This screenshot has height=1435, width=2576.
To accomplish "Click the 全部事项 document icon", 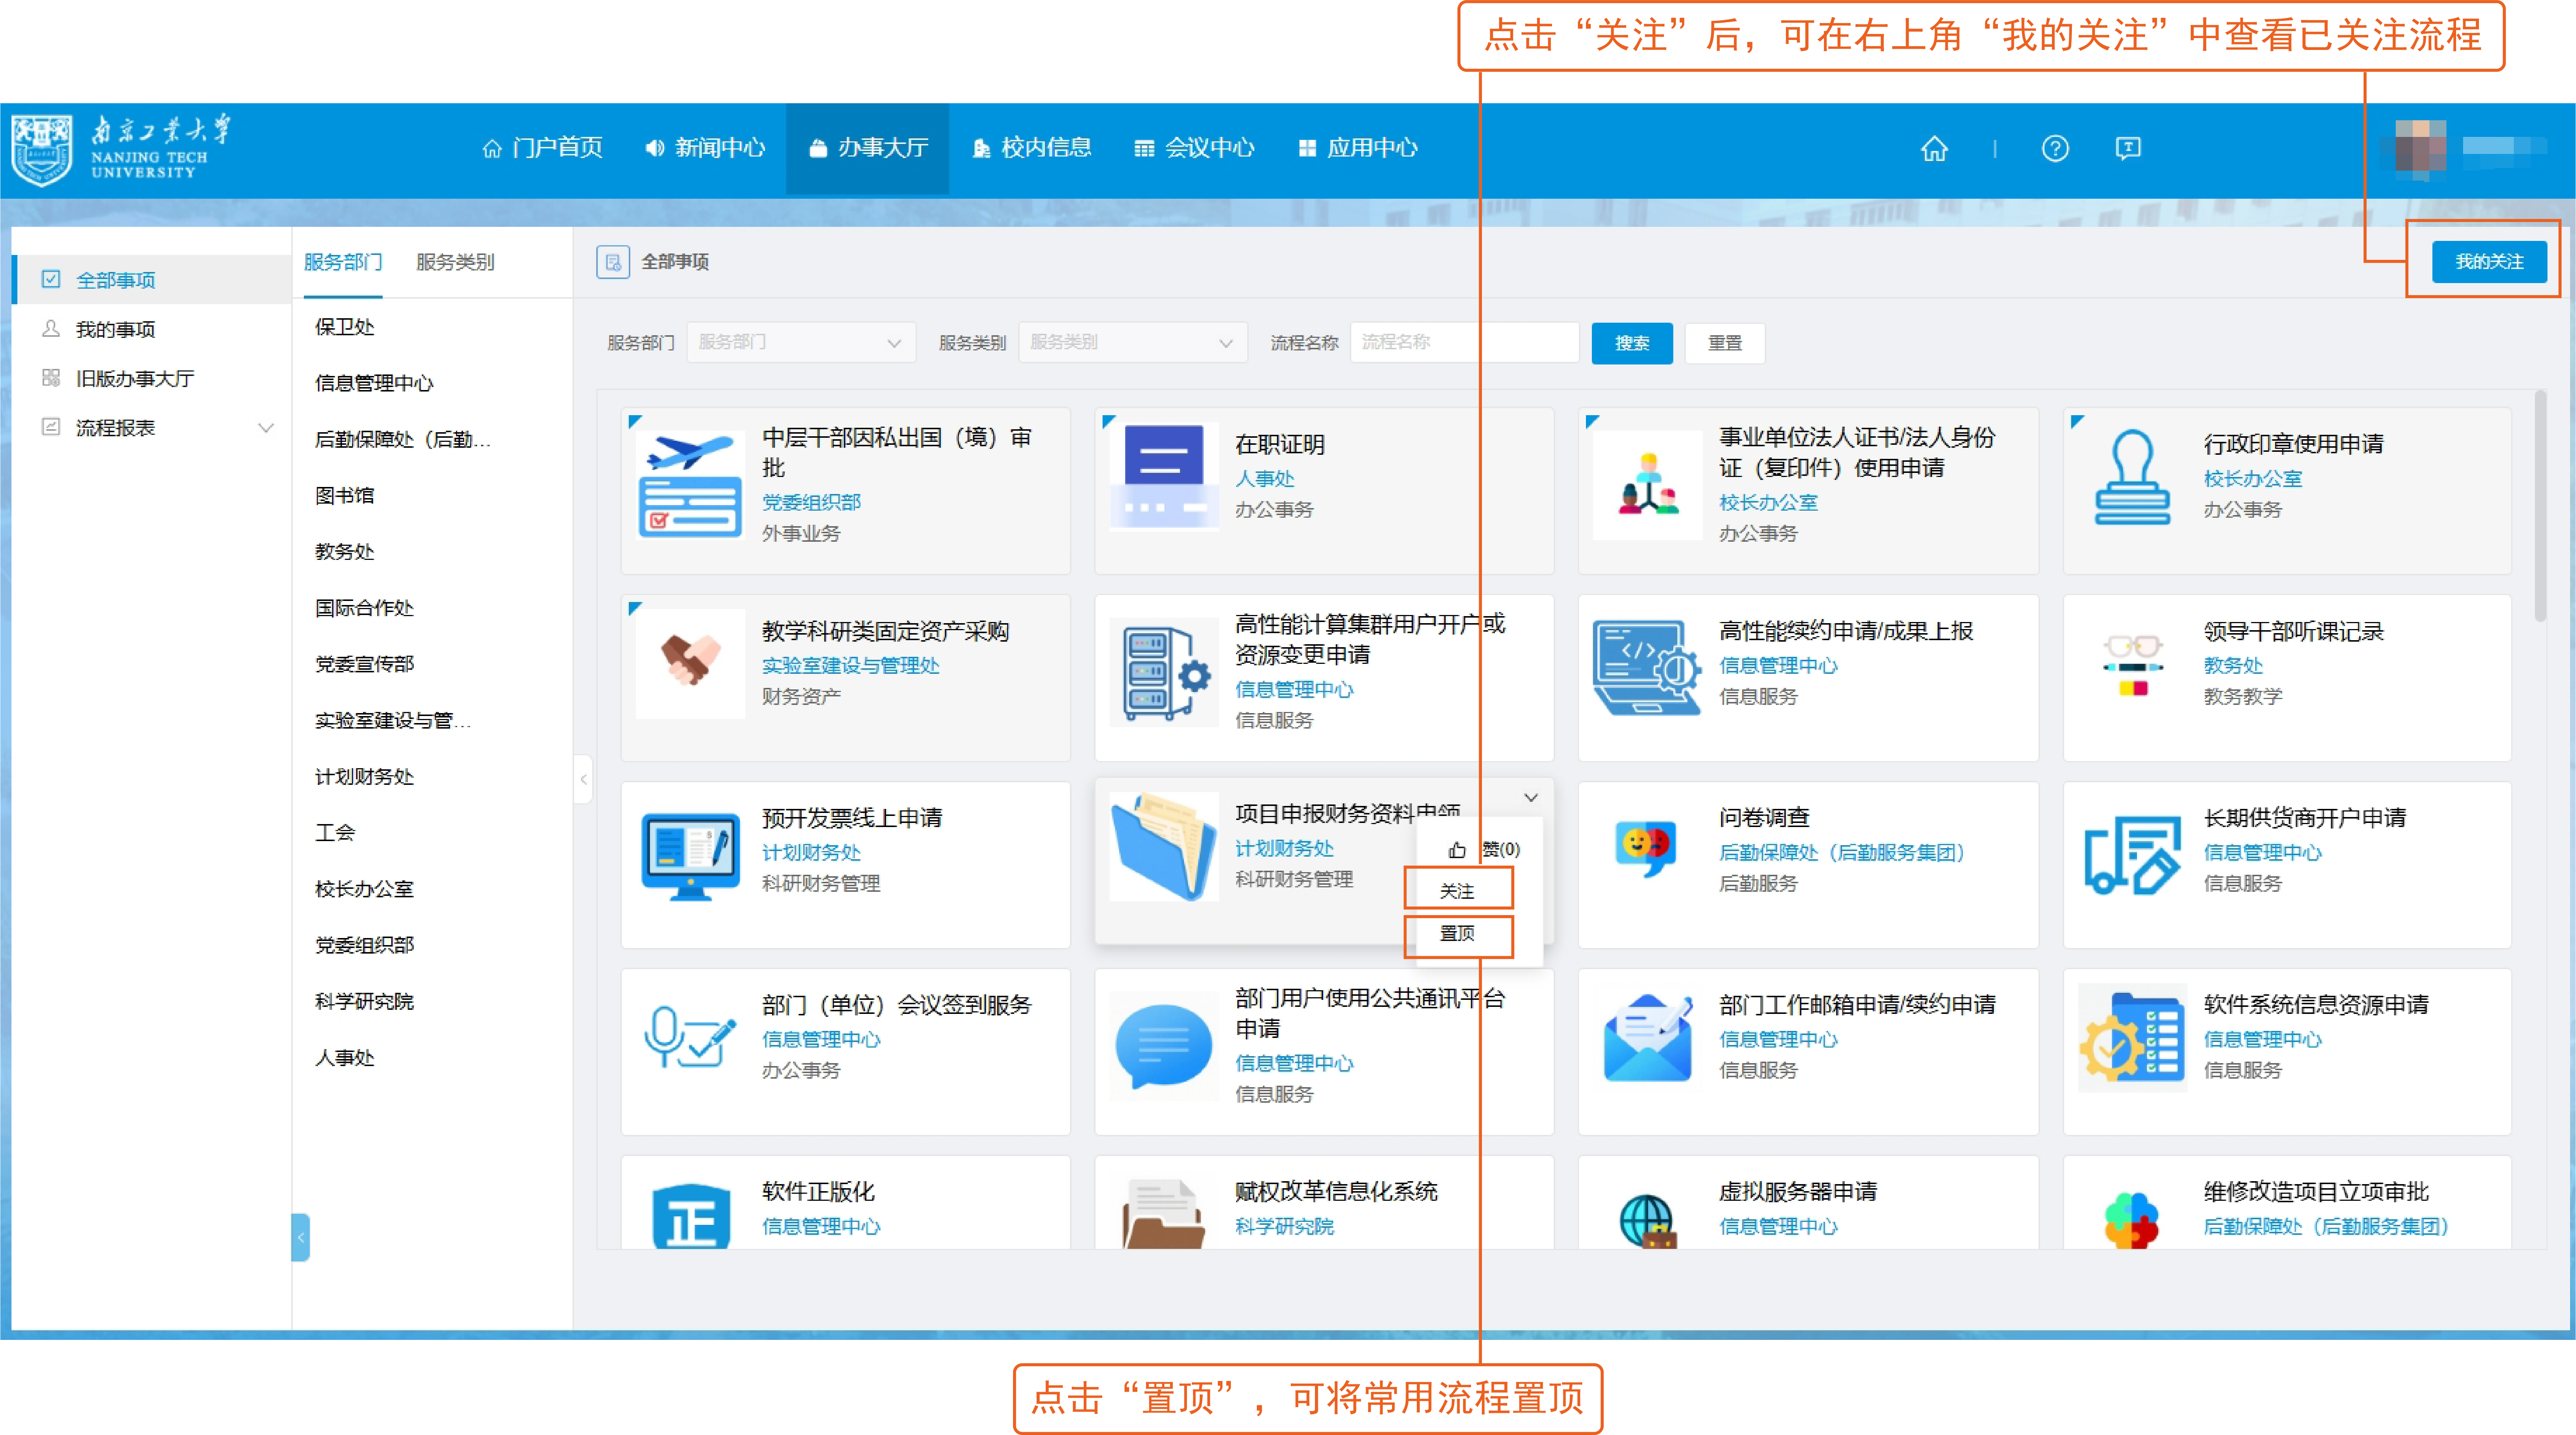I will tap(613, 262).
